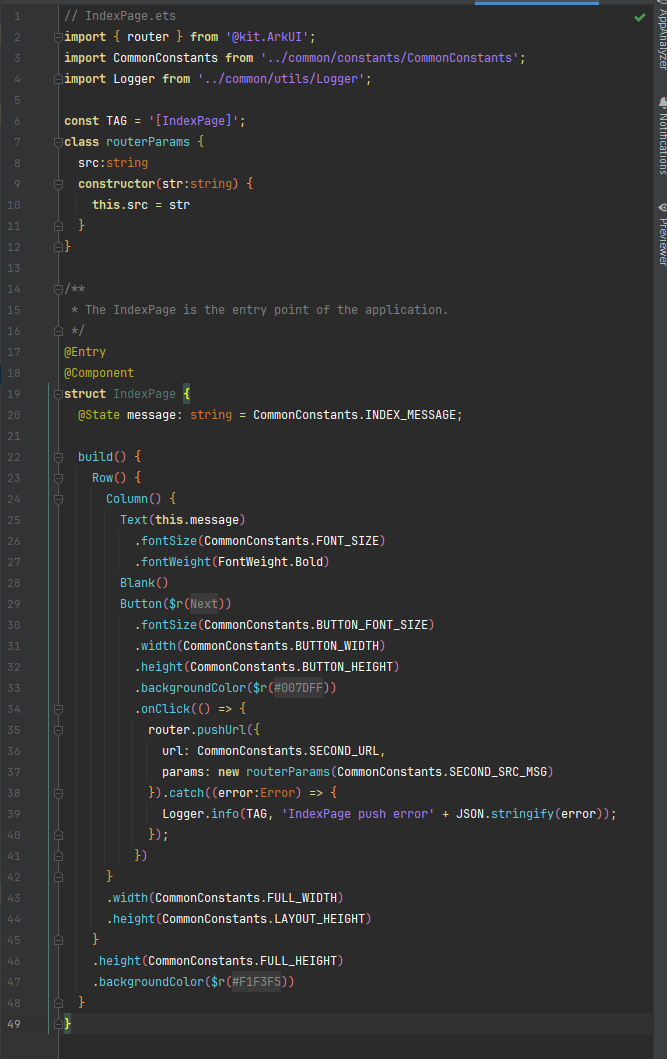The width and height of the screenshot is (667, 1059).
Task: Expand the folded '#007DFF' color resource
Action: pyautogui.click(x=298, y=688)
